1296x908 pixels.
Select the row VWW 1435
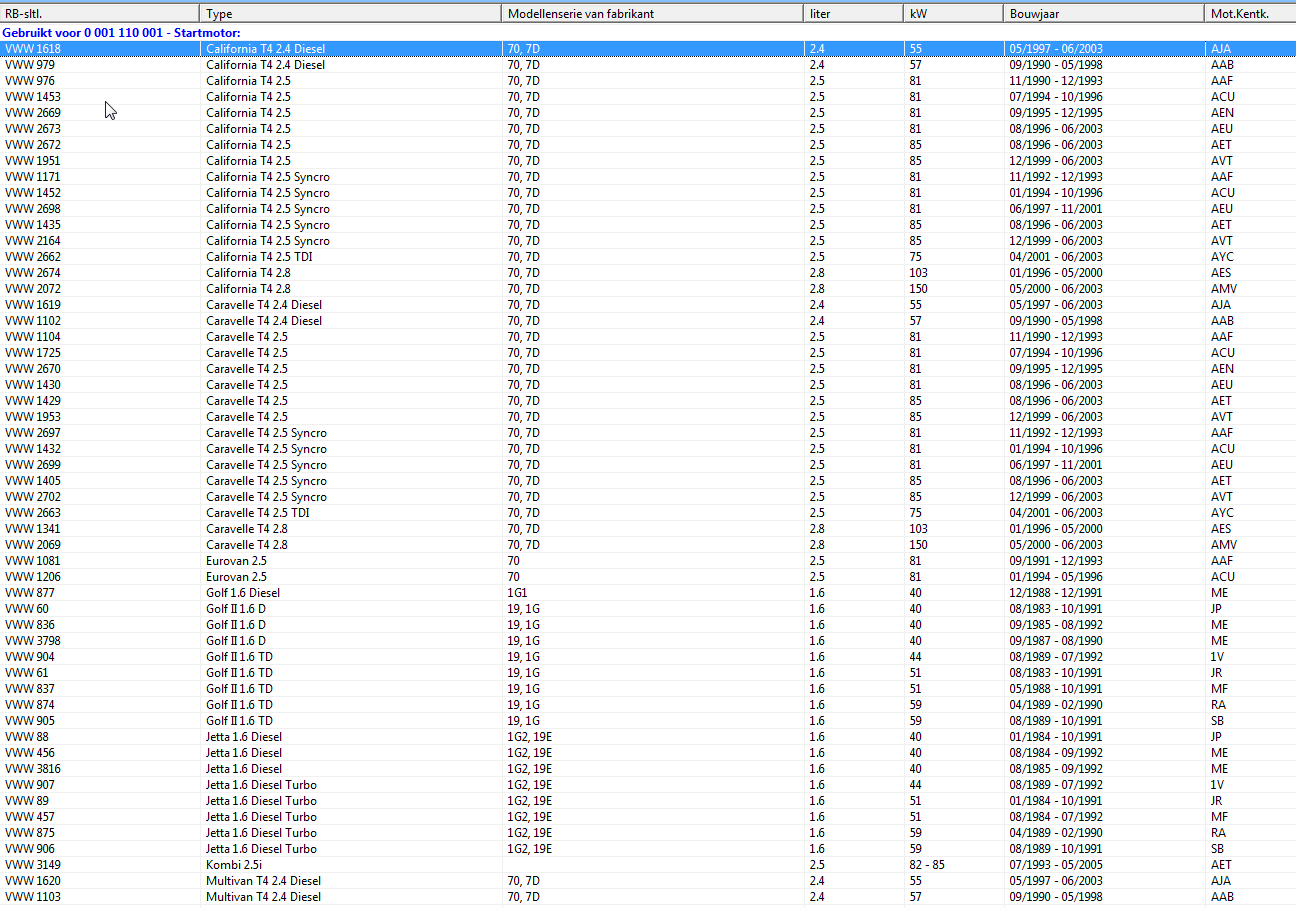point(648,225)
